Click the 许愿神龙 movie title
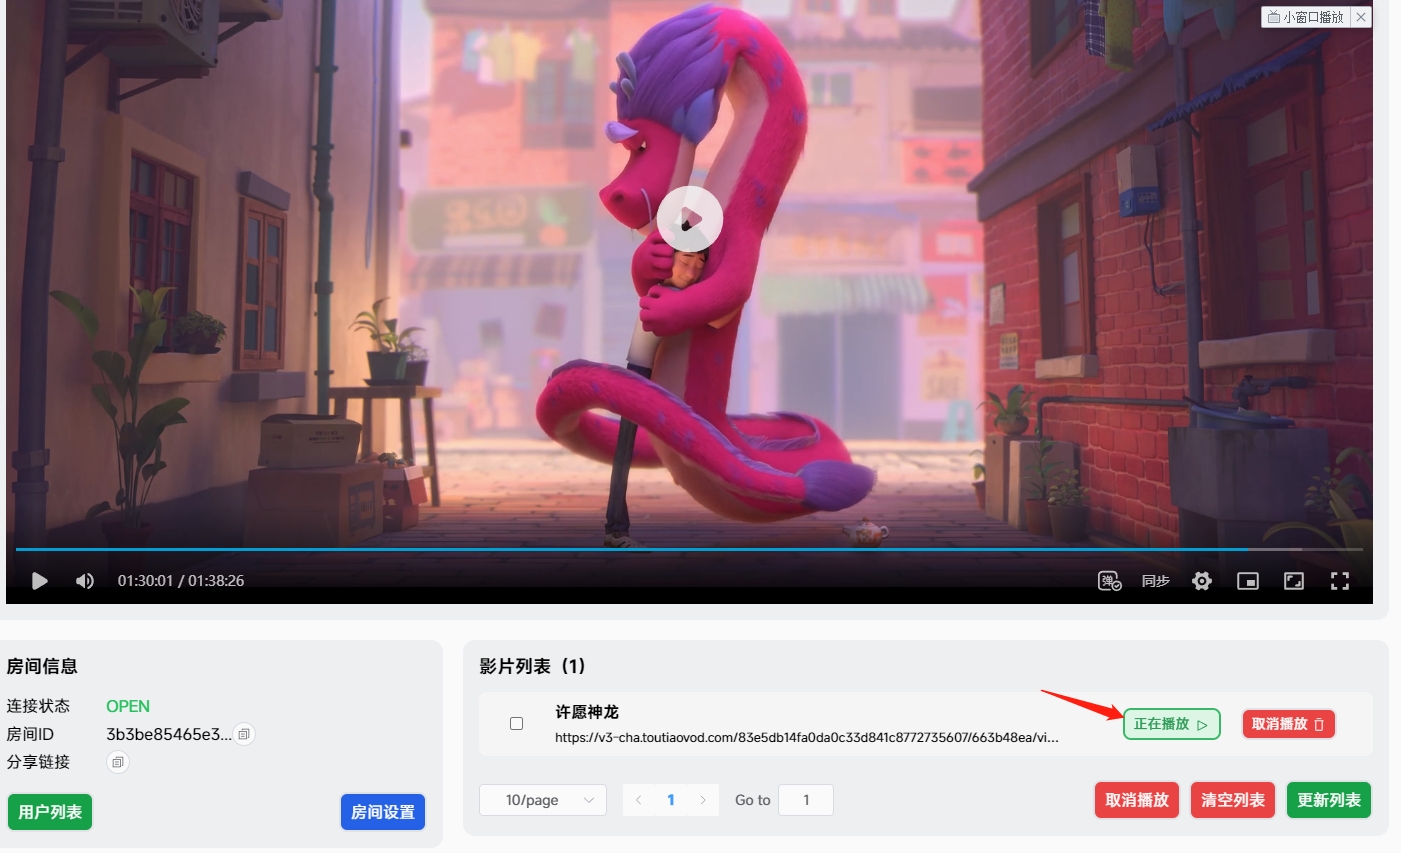Screen dimensions: 1401x853 pos(587,712)
